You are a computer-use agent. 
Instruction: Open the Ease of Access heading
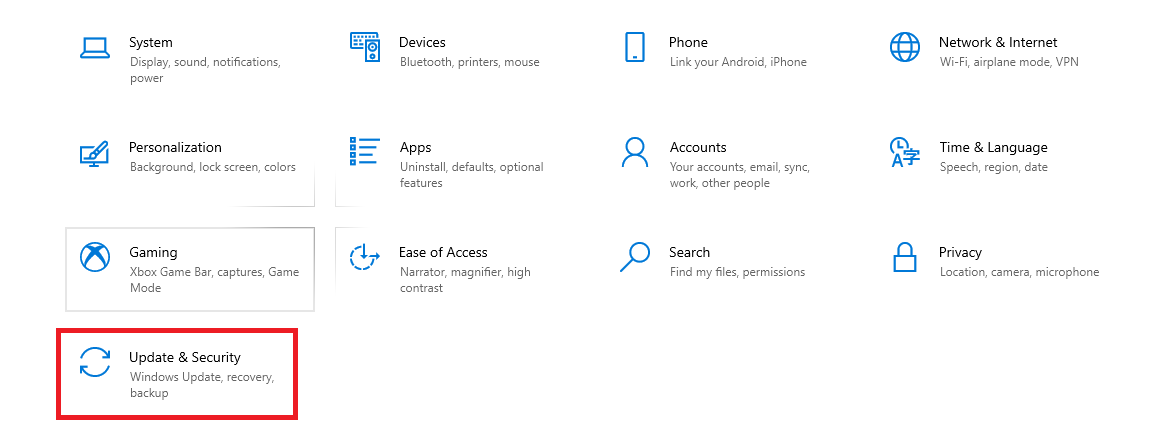click(444, 252)
